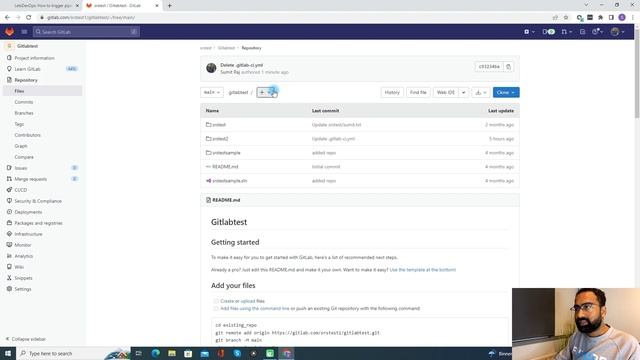Click the History button
Image resolution: width=640 pixels, height=360 pixels.
point(392,93)
